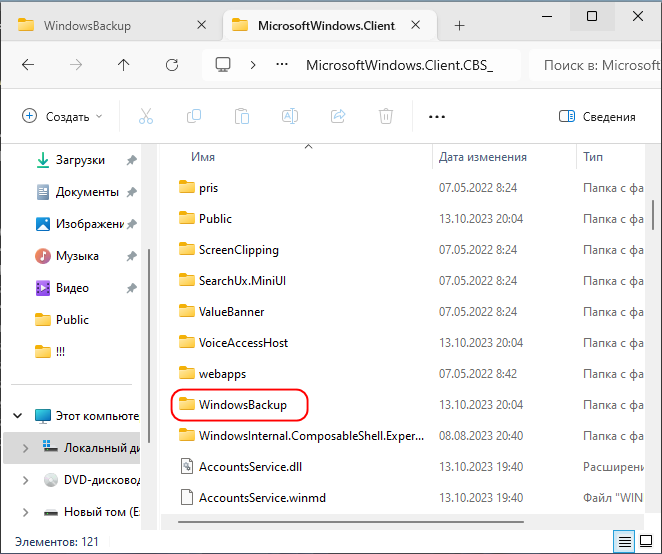662x554 pixels.
Task: Expand the Новый том (E:) node
Action: pyautogui.click(x=25, y=512)
